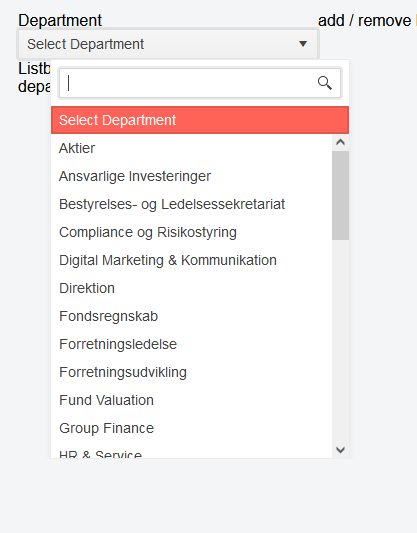Viewport: 417px width, 533px height.
Task: Click the add / remove link
Action: coord(364,20)
